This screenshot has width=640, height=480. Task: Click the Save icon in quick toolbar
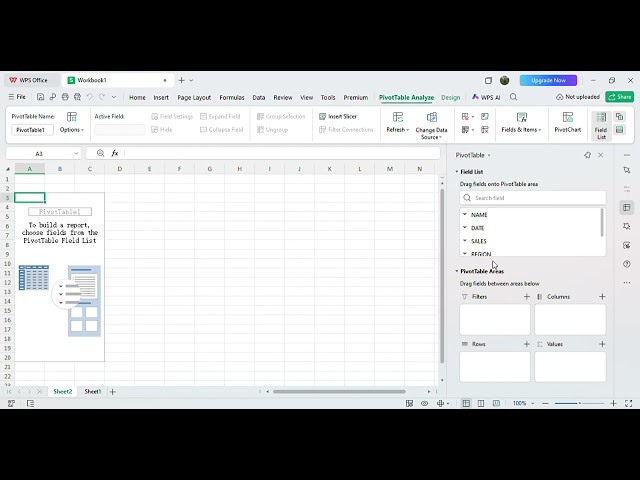(40, 97)
